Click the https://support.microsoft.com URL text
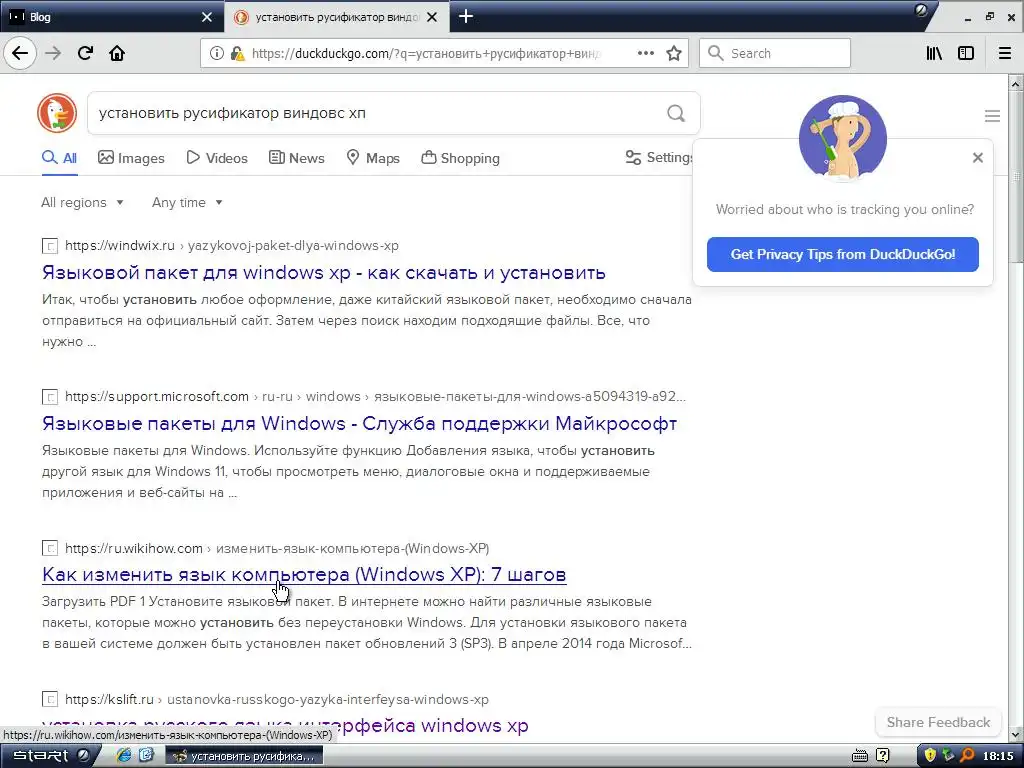The height and width of the screenshot is (768, 1024). pos(157,396)
